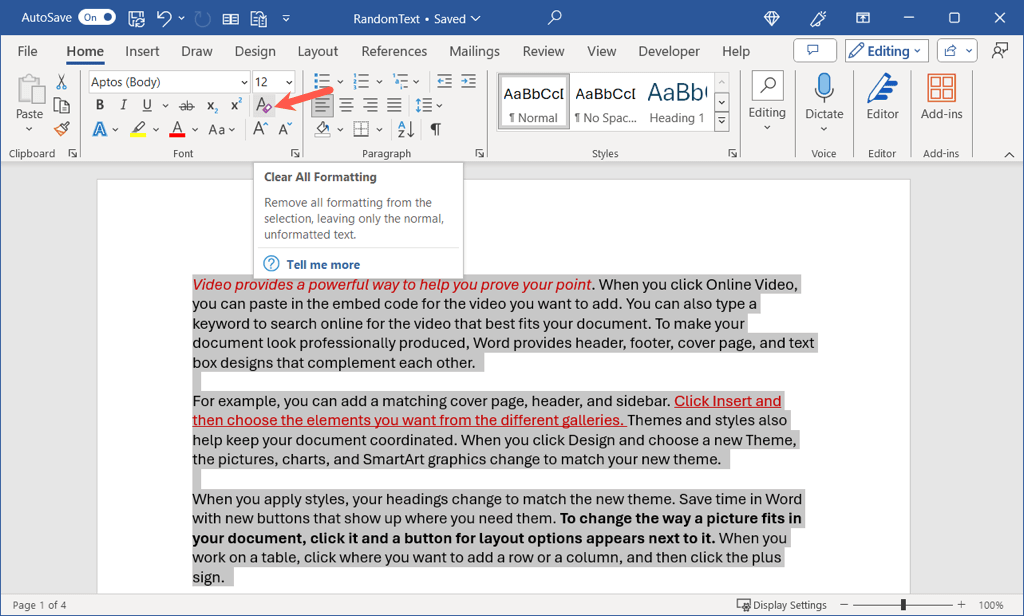Click the Clear All Formatting icon
1024x616 pixels.
pyautogui.click(x=263, y=105)
